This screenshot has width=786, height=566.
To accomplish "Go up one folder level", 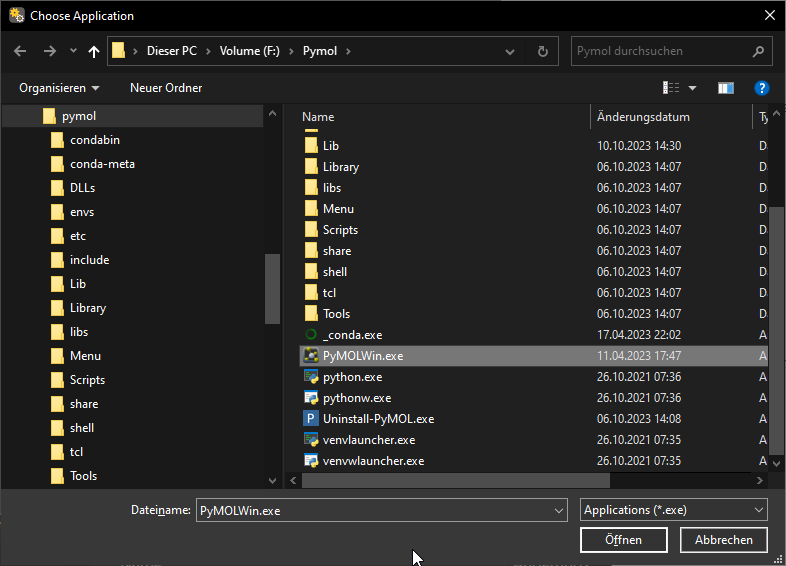I will click(94, 51).
